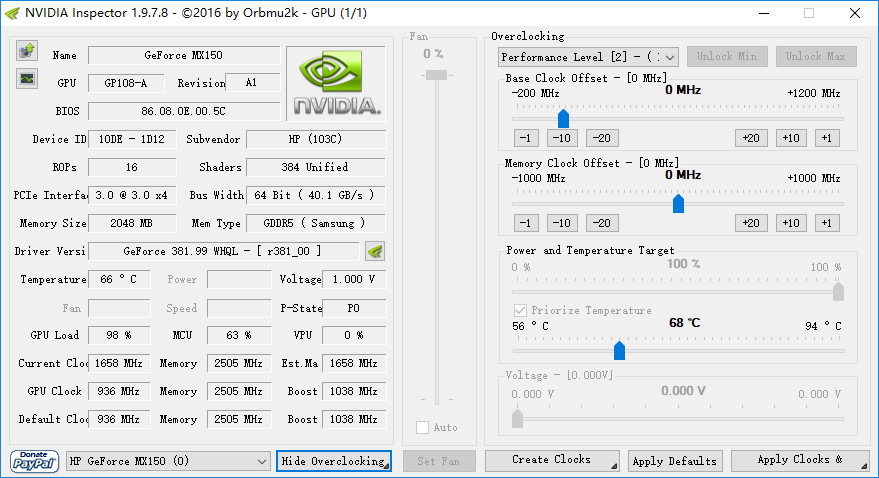Close the NVIDIA Inspector window
879x478 pixels.
(855, 13)
